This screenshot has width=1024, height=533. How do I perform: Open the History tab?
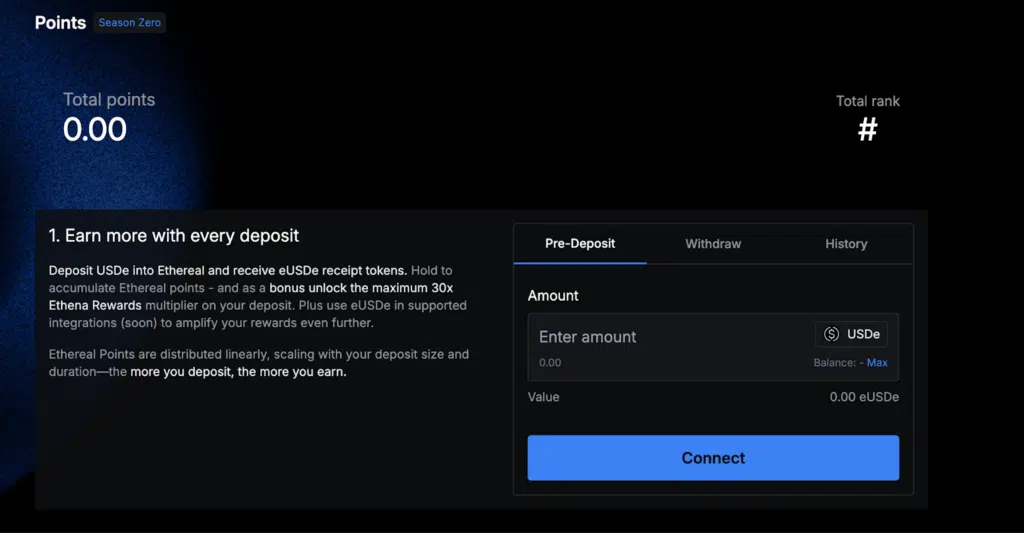click(x=846, y=244)
